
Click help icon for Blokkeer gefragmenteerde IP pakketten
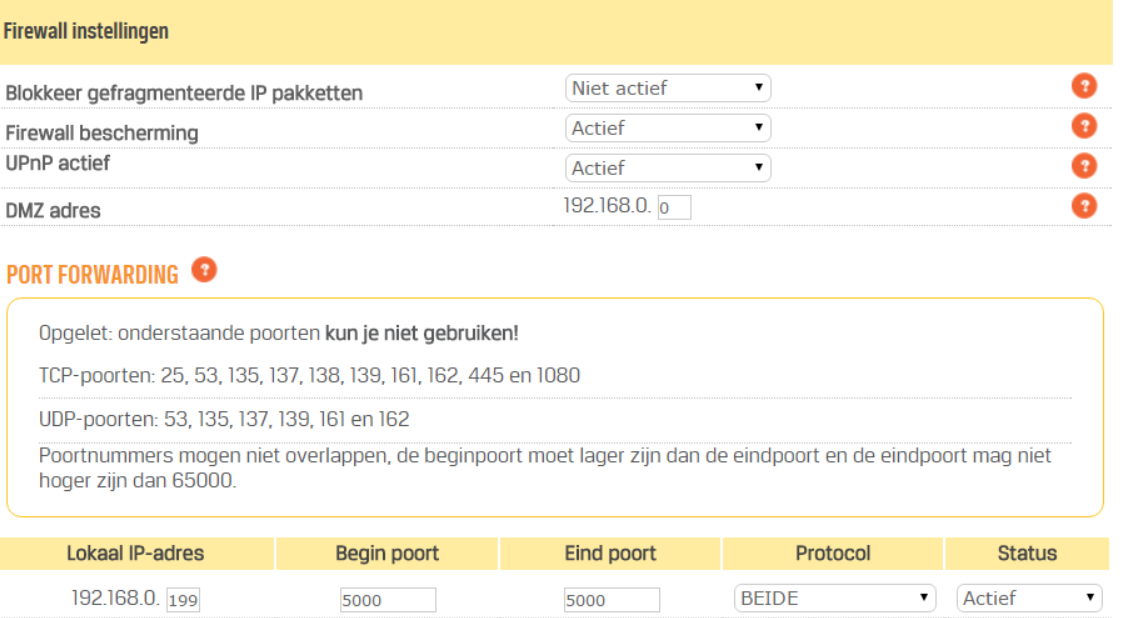[1083, 87]
